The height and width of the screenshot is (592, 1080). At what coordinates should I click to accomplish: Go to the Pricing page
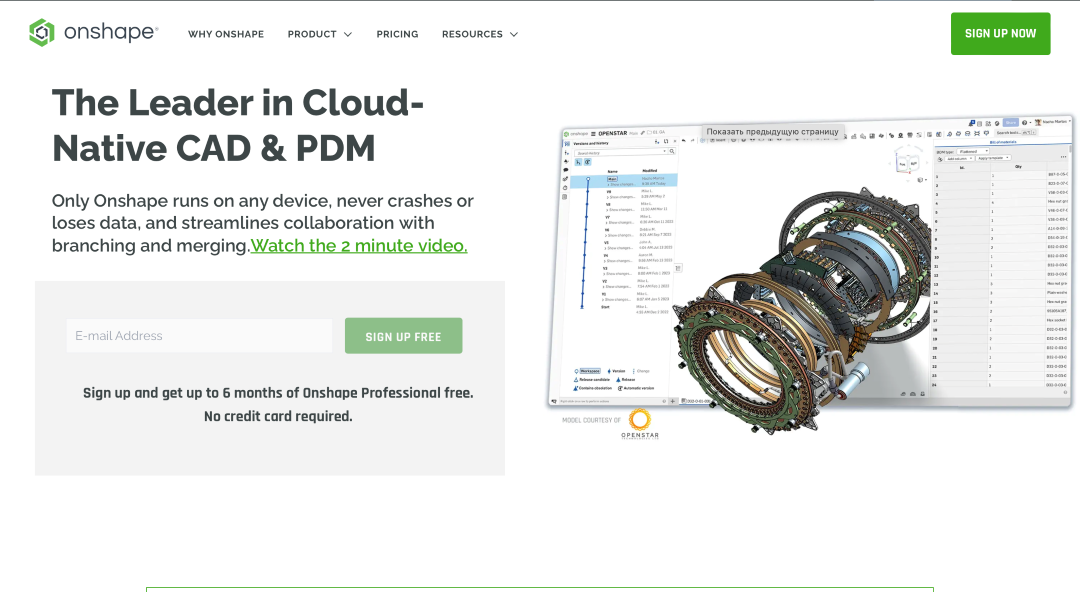(x=397, y=34)
